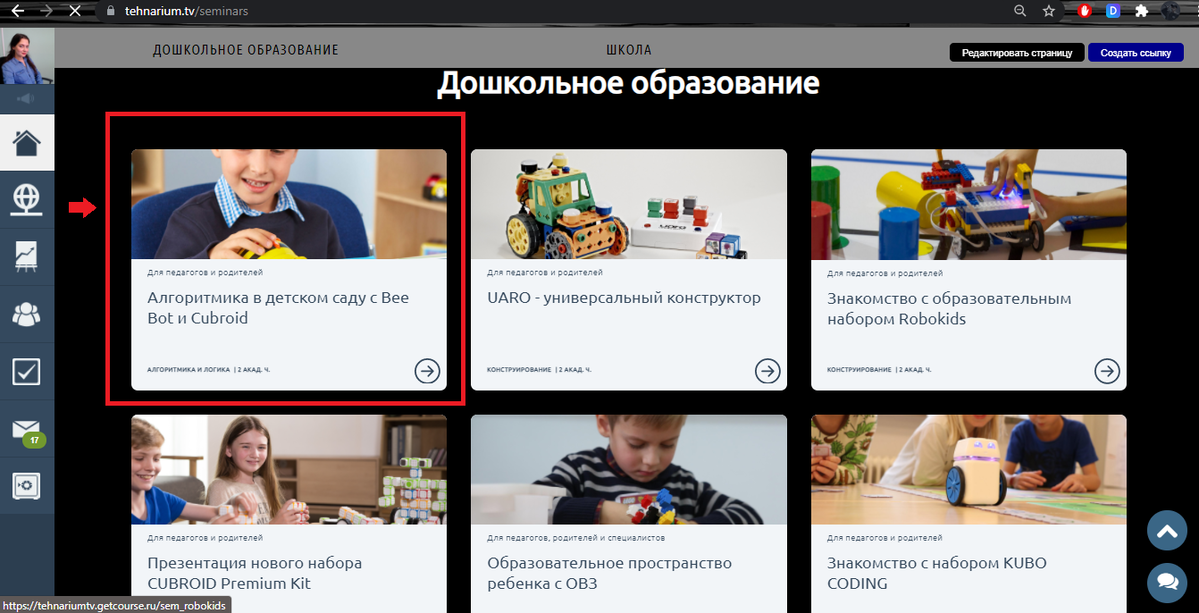Open the extensions puzzle piece menu
Screen dimensions: 1199x613
(x=1141, y=11)
